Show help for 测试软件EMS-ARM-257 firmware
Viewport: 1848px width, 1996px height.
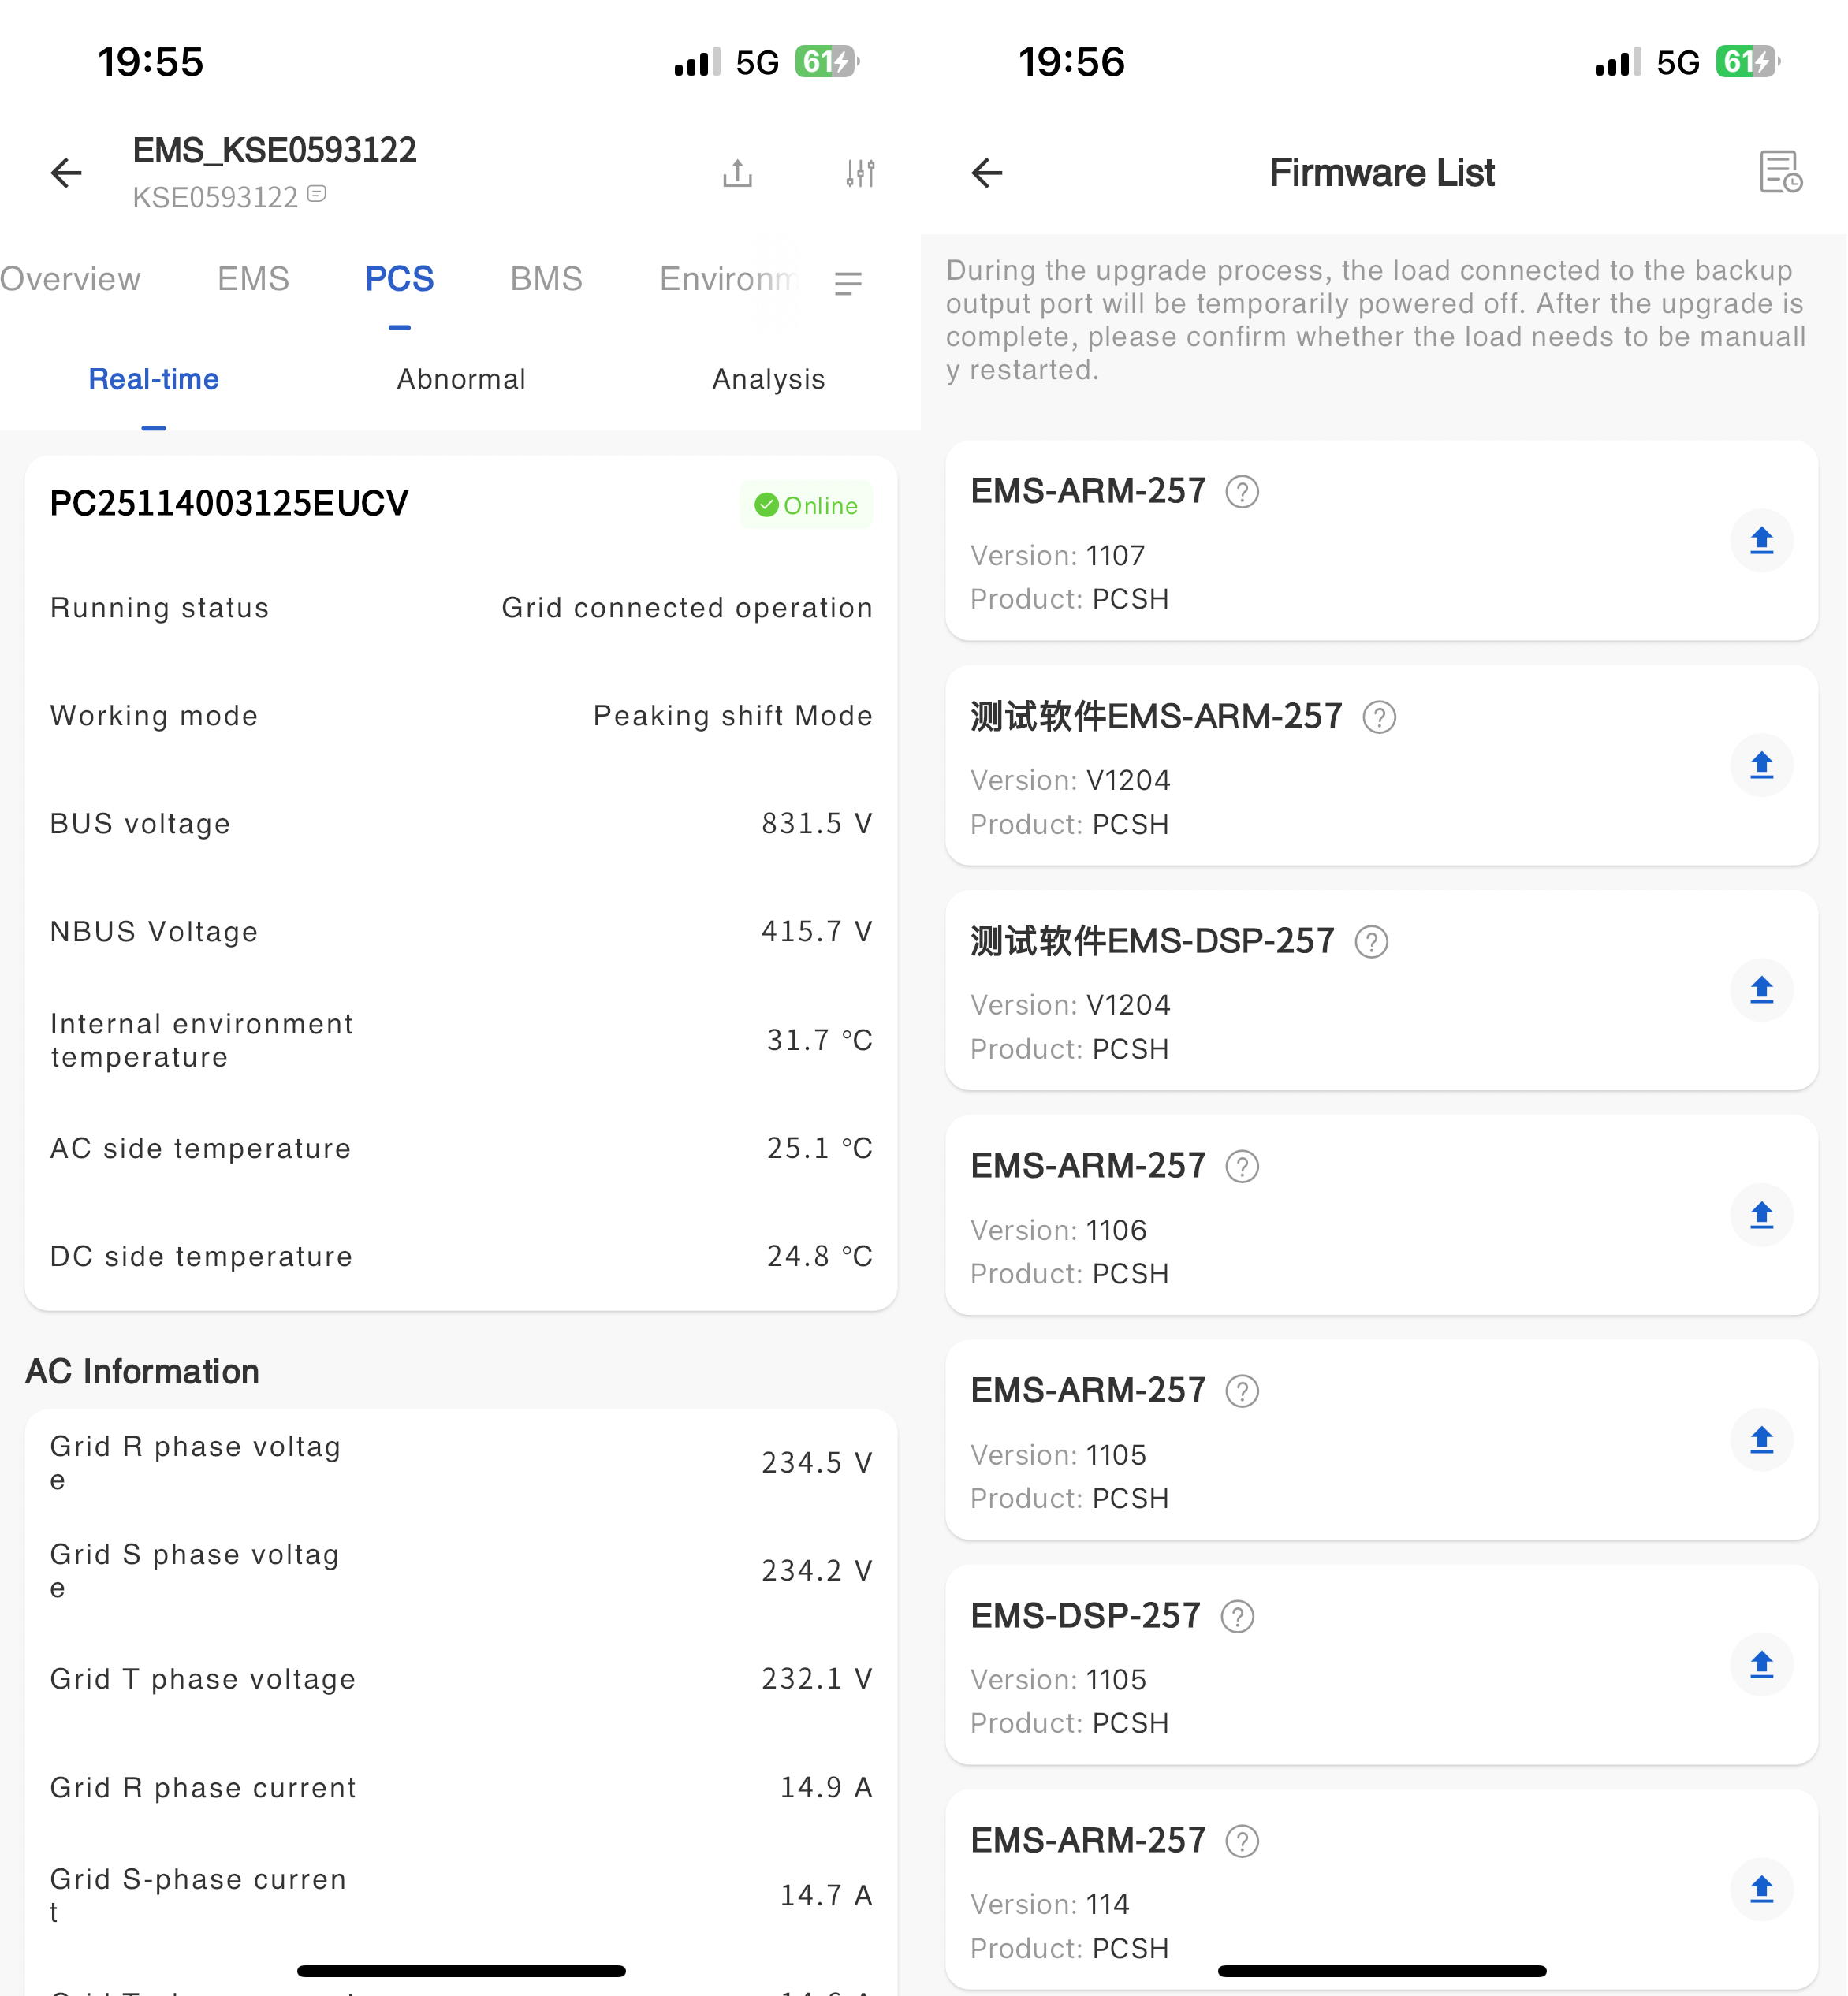coord(1379,717)
